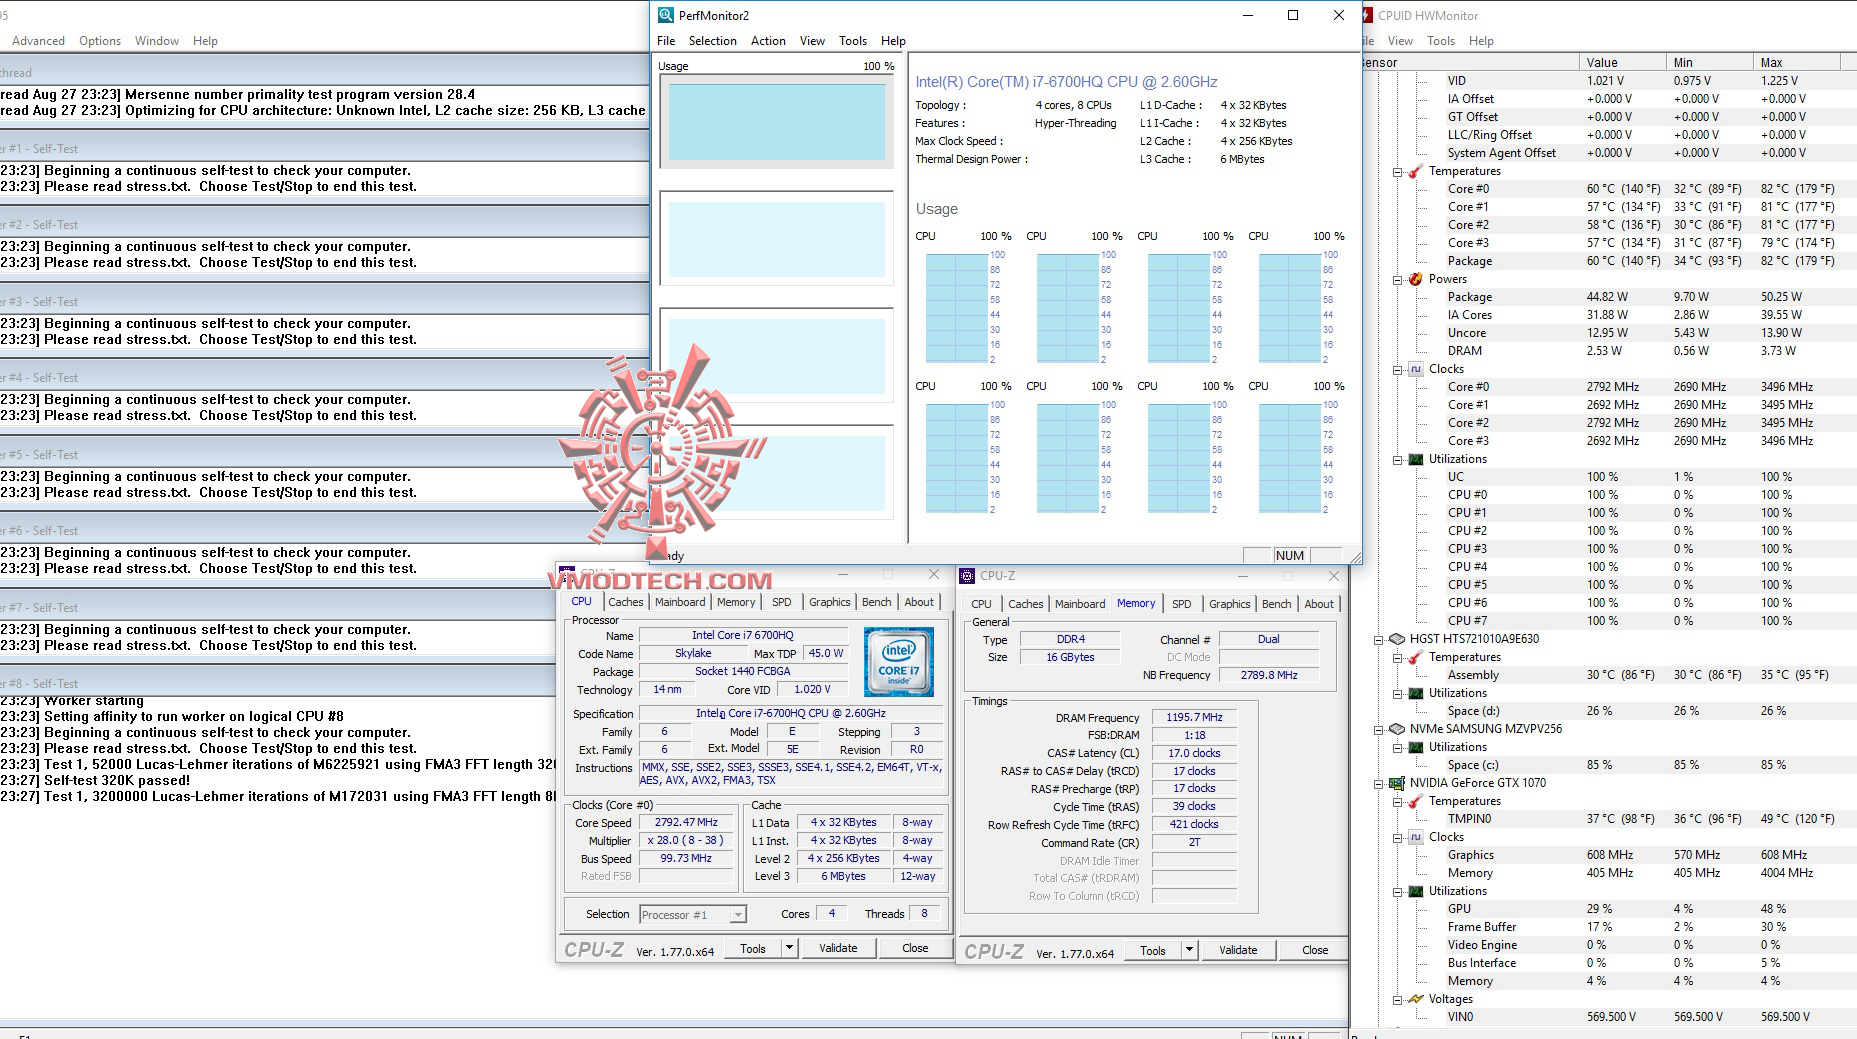Collapse the NVIDIA GeForce GTX 1070 node
The width and height of the screenshot is (1857, 1039).
coord(1379,784)
